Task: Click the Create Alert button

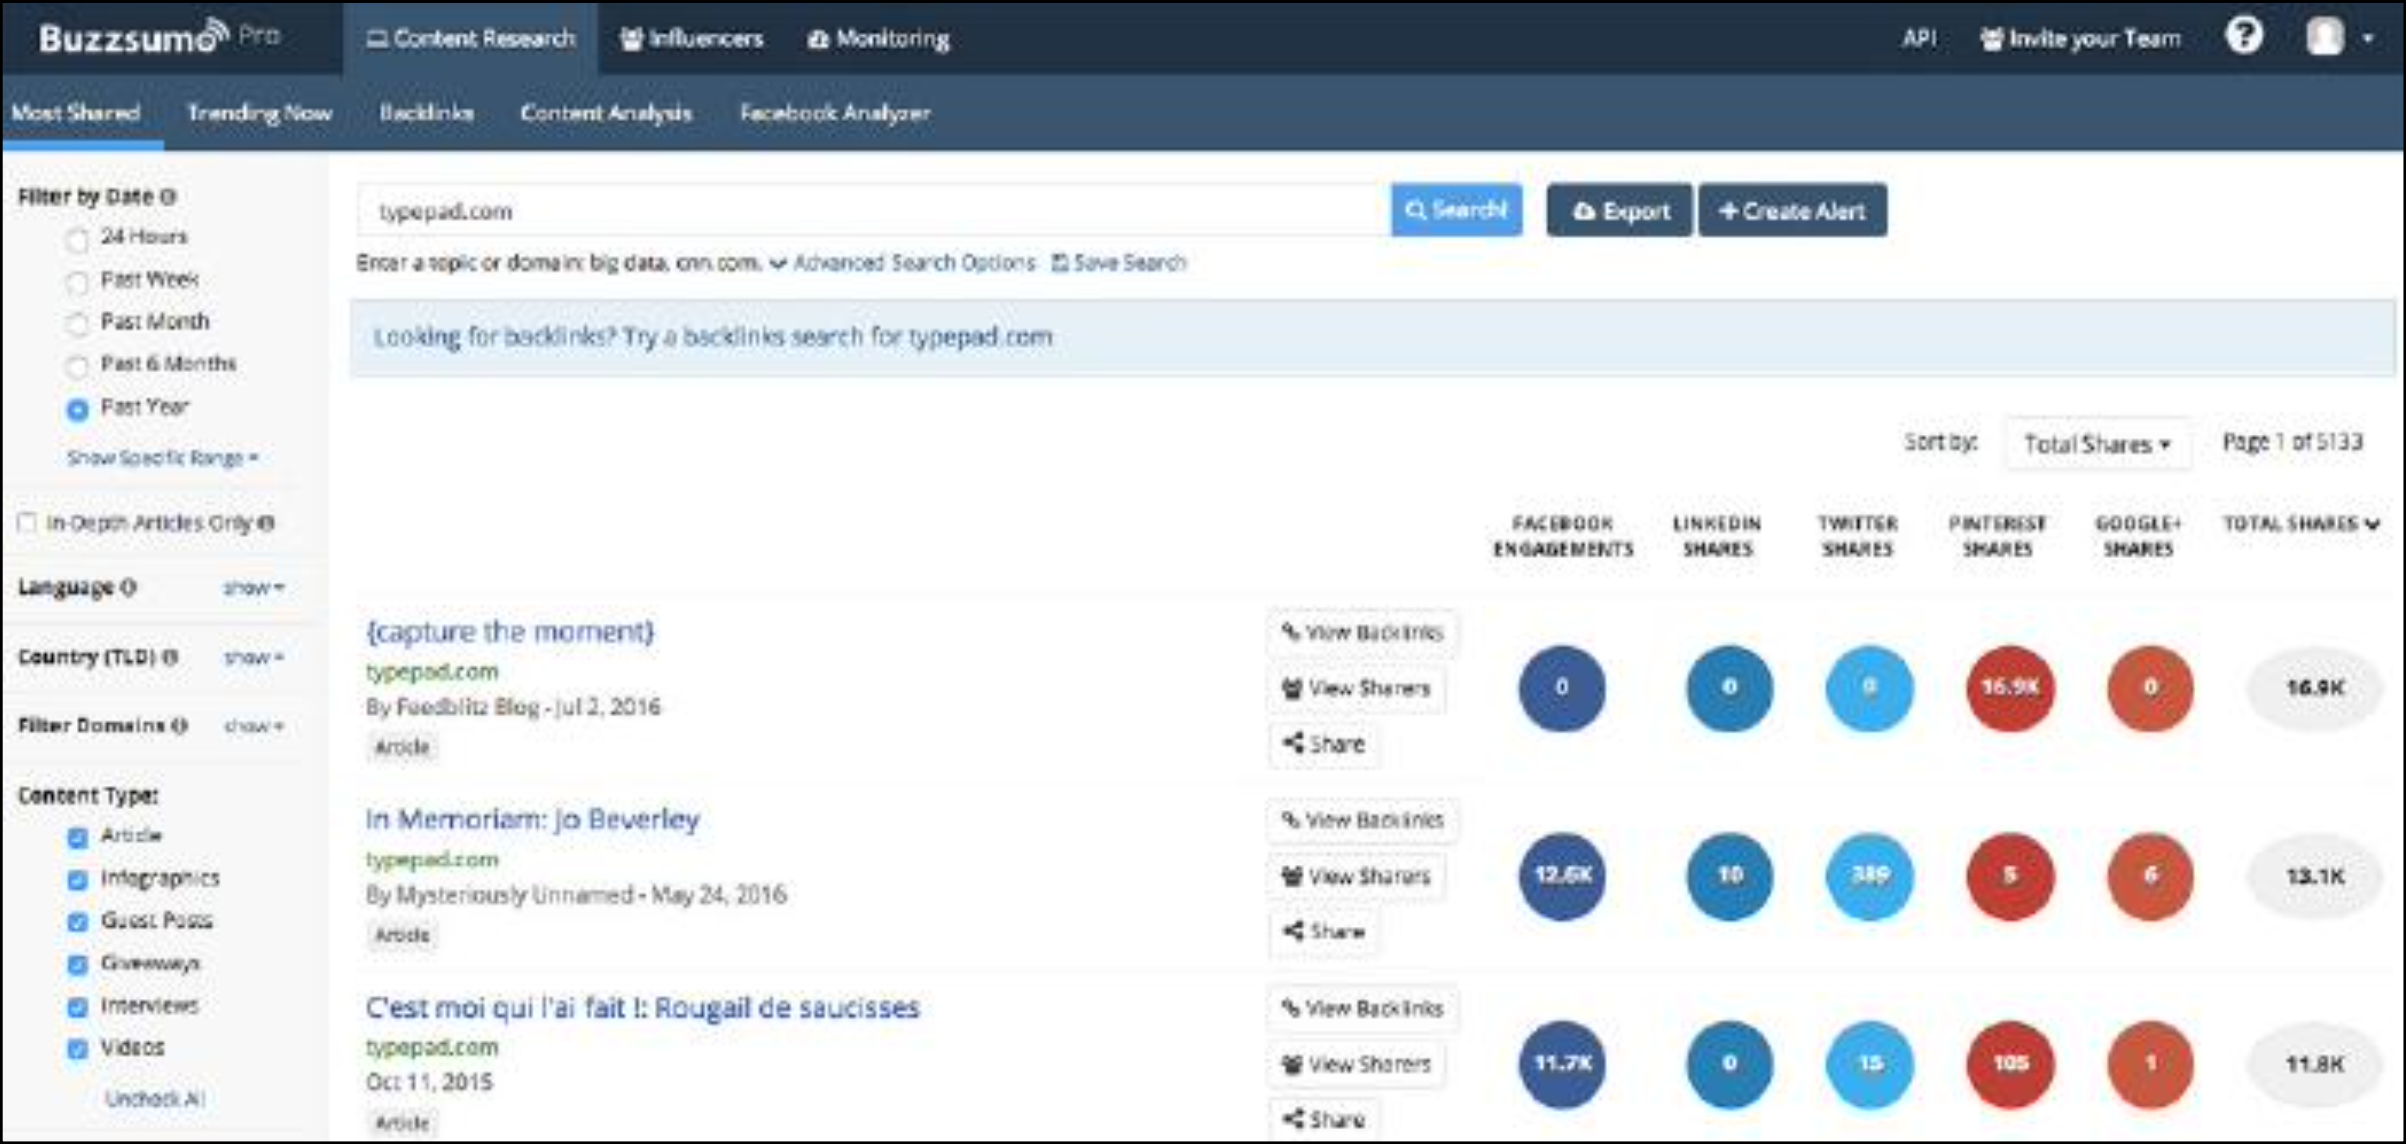Action: 1793,210
